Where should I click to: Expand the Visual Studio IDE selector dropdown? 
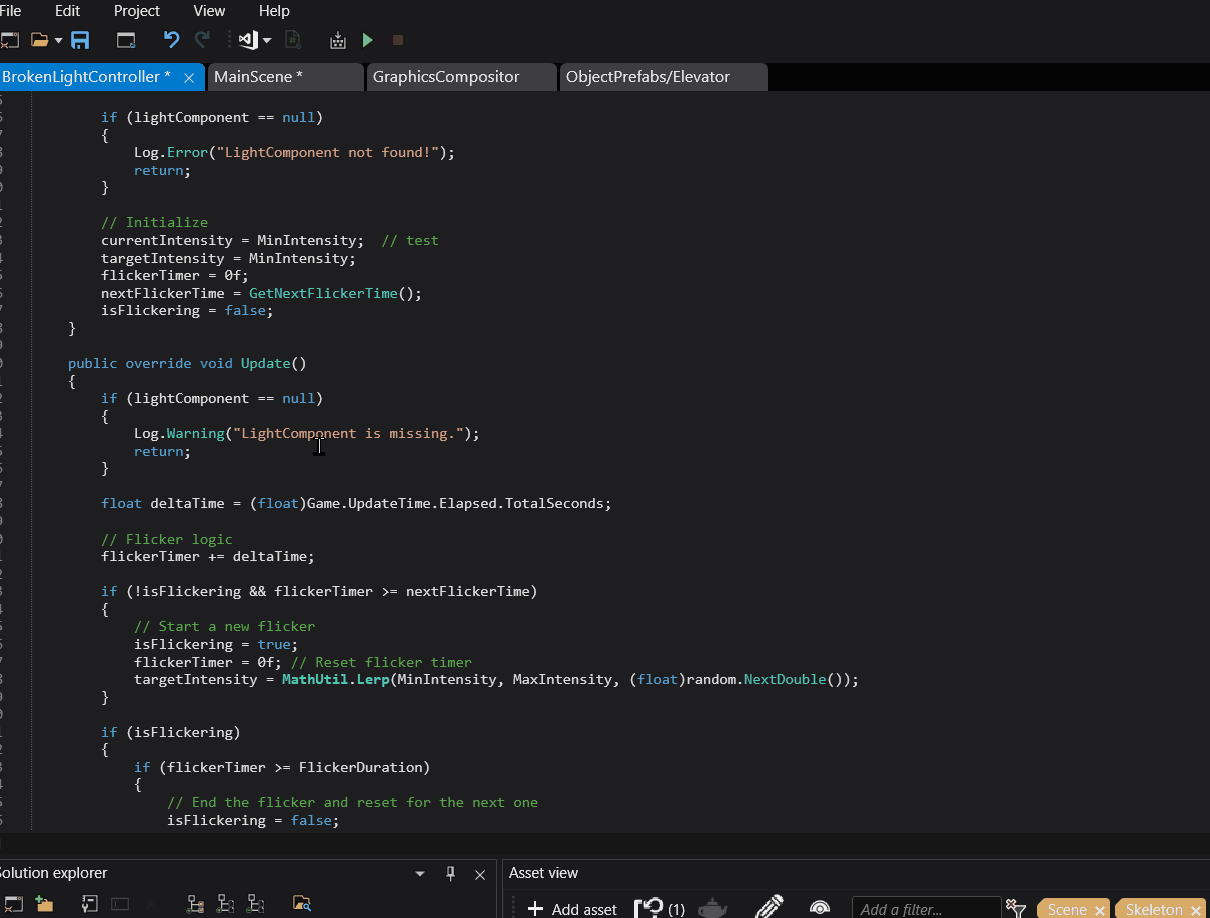pos(267,40)
